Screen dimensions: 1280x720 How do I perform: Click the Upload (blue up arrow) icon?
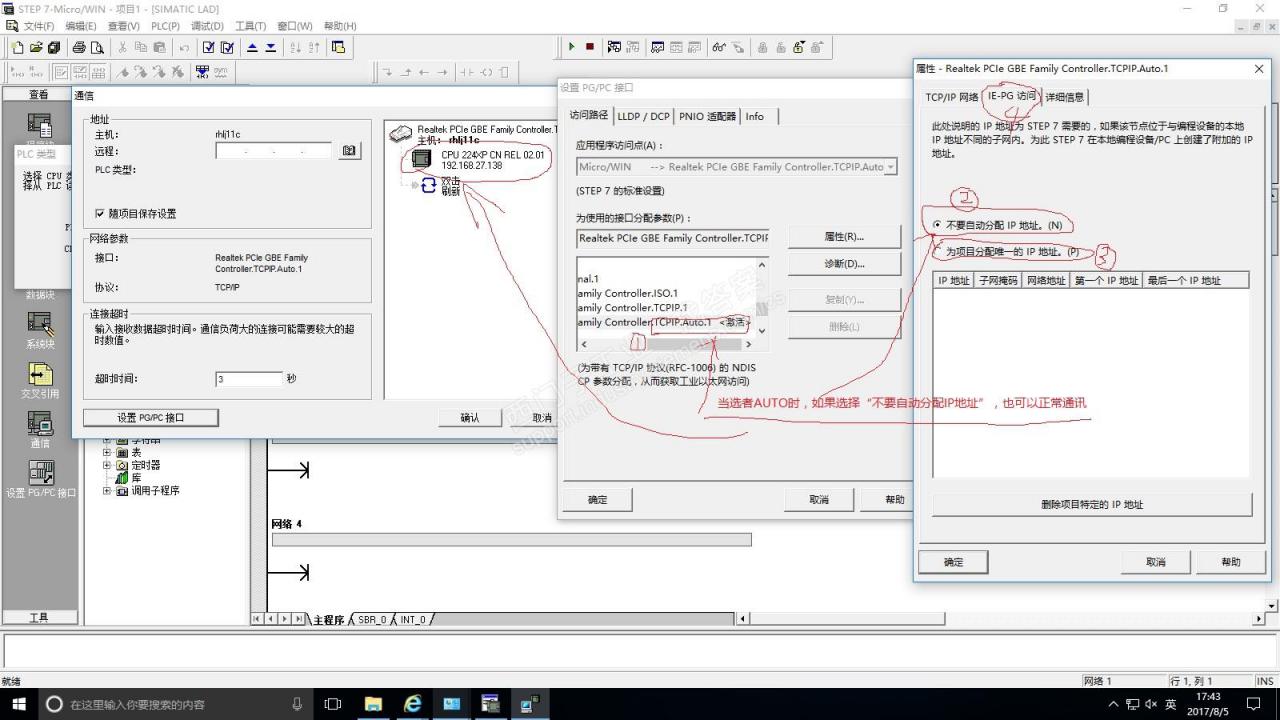252,47
